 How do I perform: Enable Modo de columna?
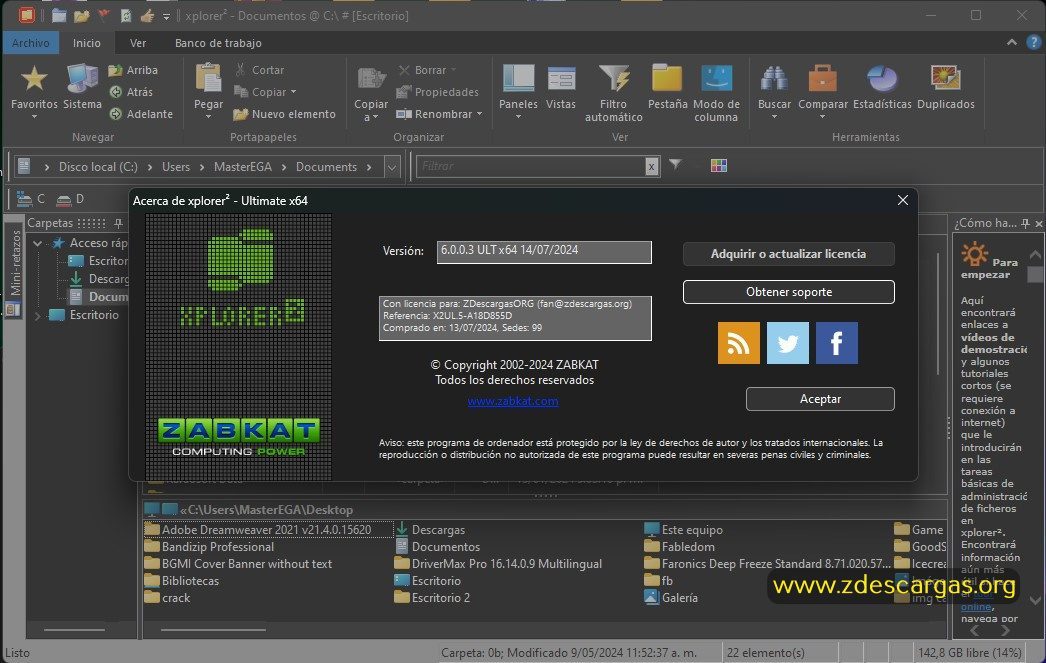[x=716, y=93]
